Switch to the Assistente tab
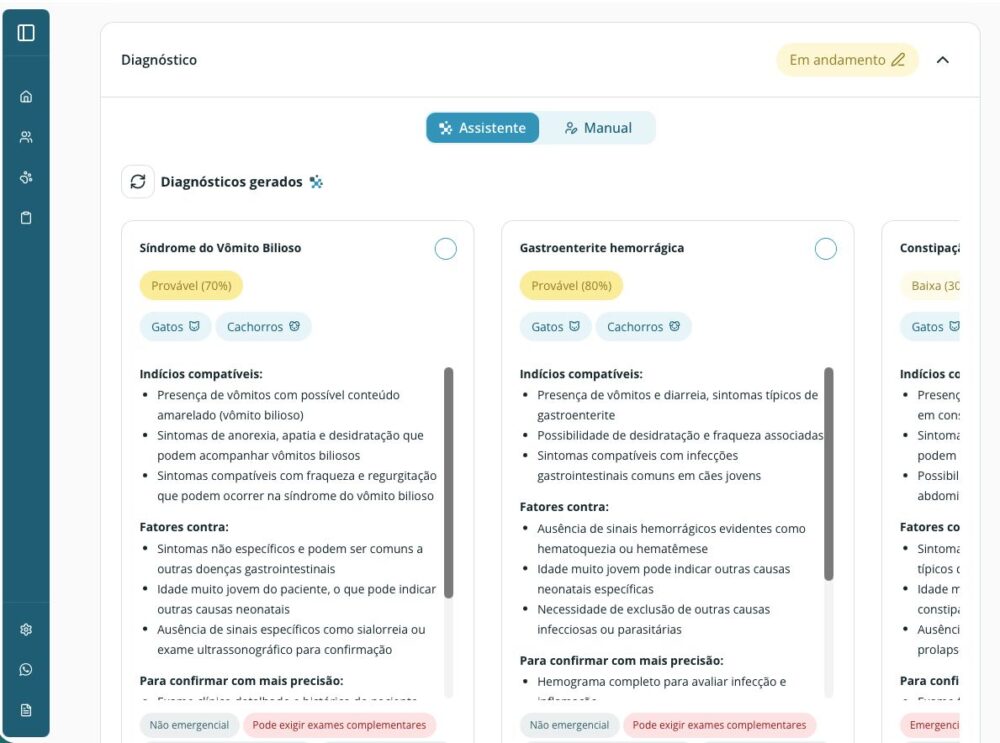 tap(483, 128)
